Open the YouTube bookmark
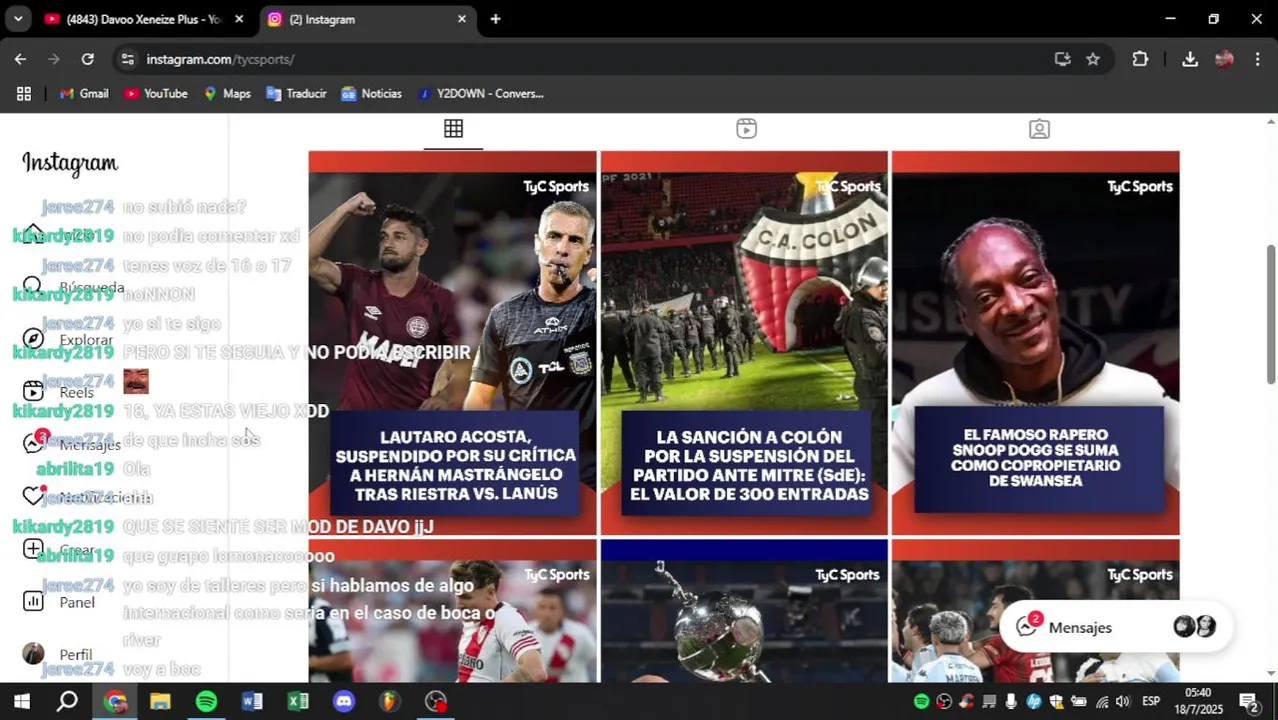 point(156,93)
